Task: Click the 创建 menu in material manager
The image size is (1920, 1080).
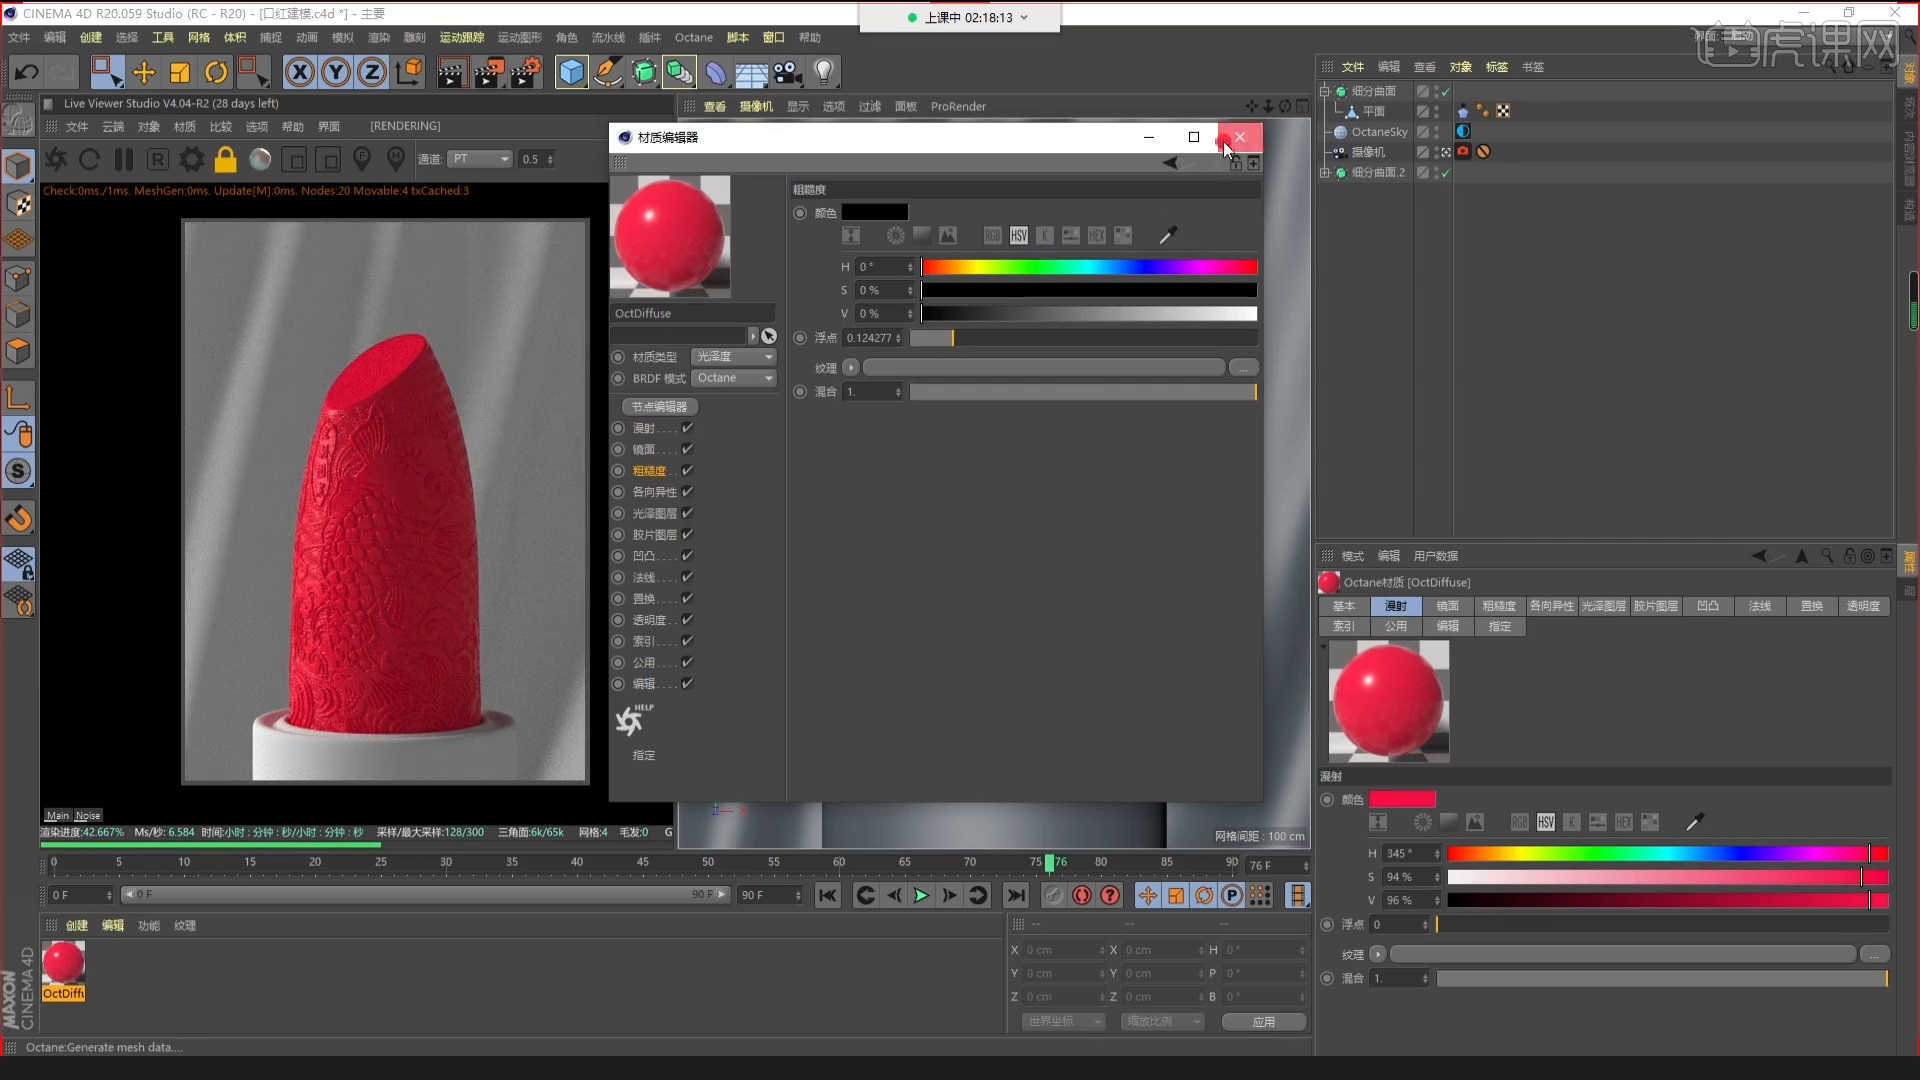Action: tap(77, 926)
